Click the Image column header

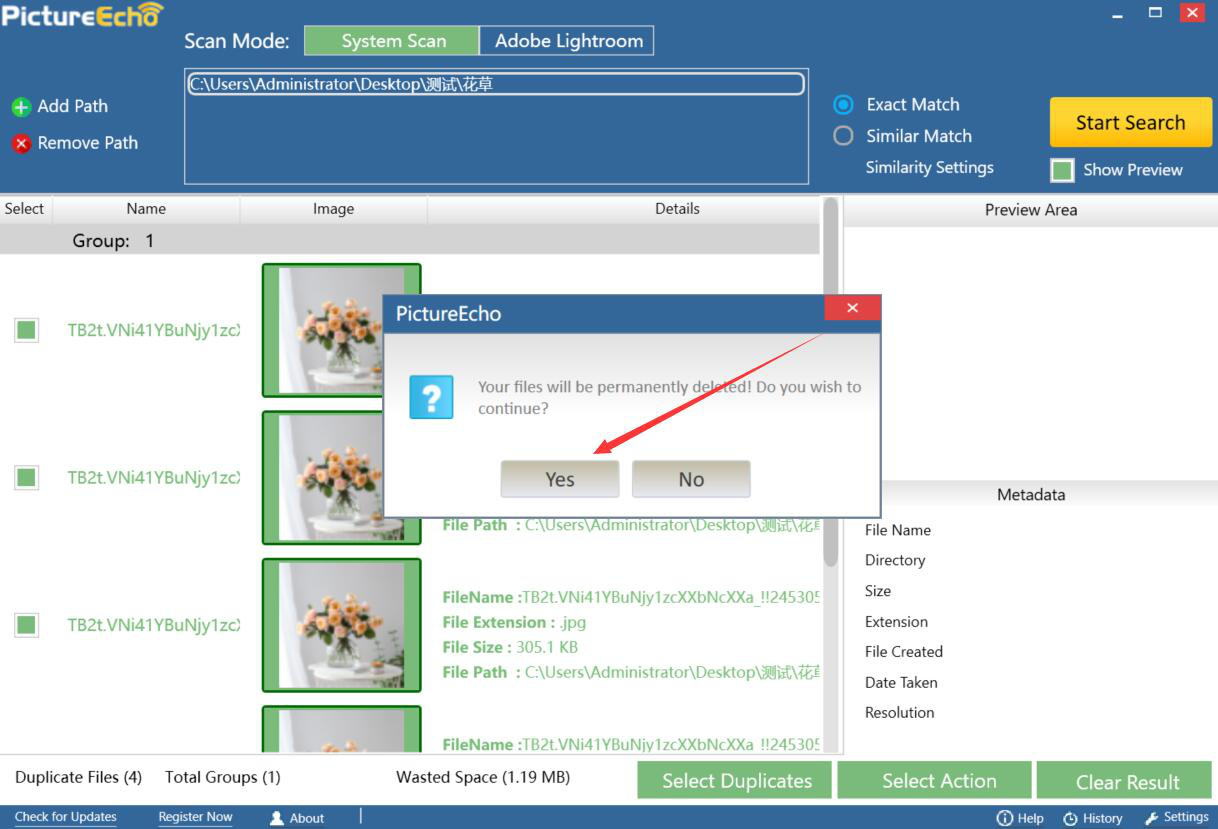(333, 209)
